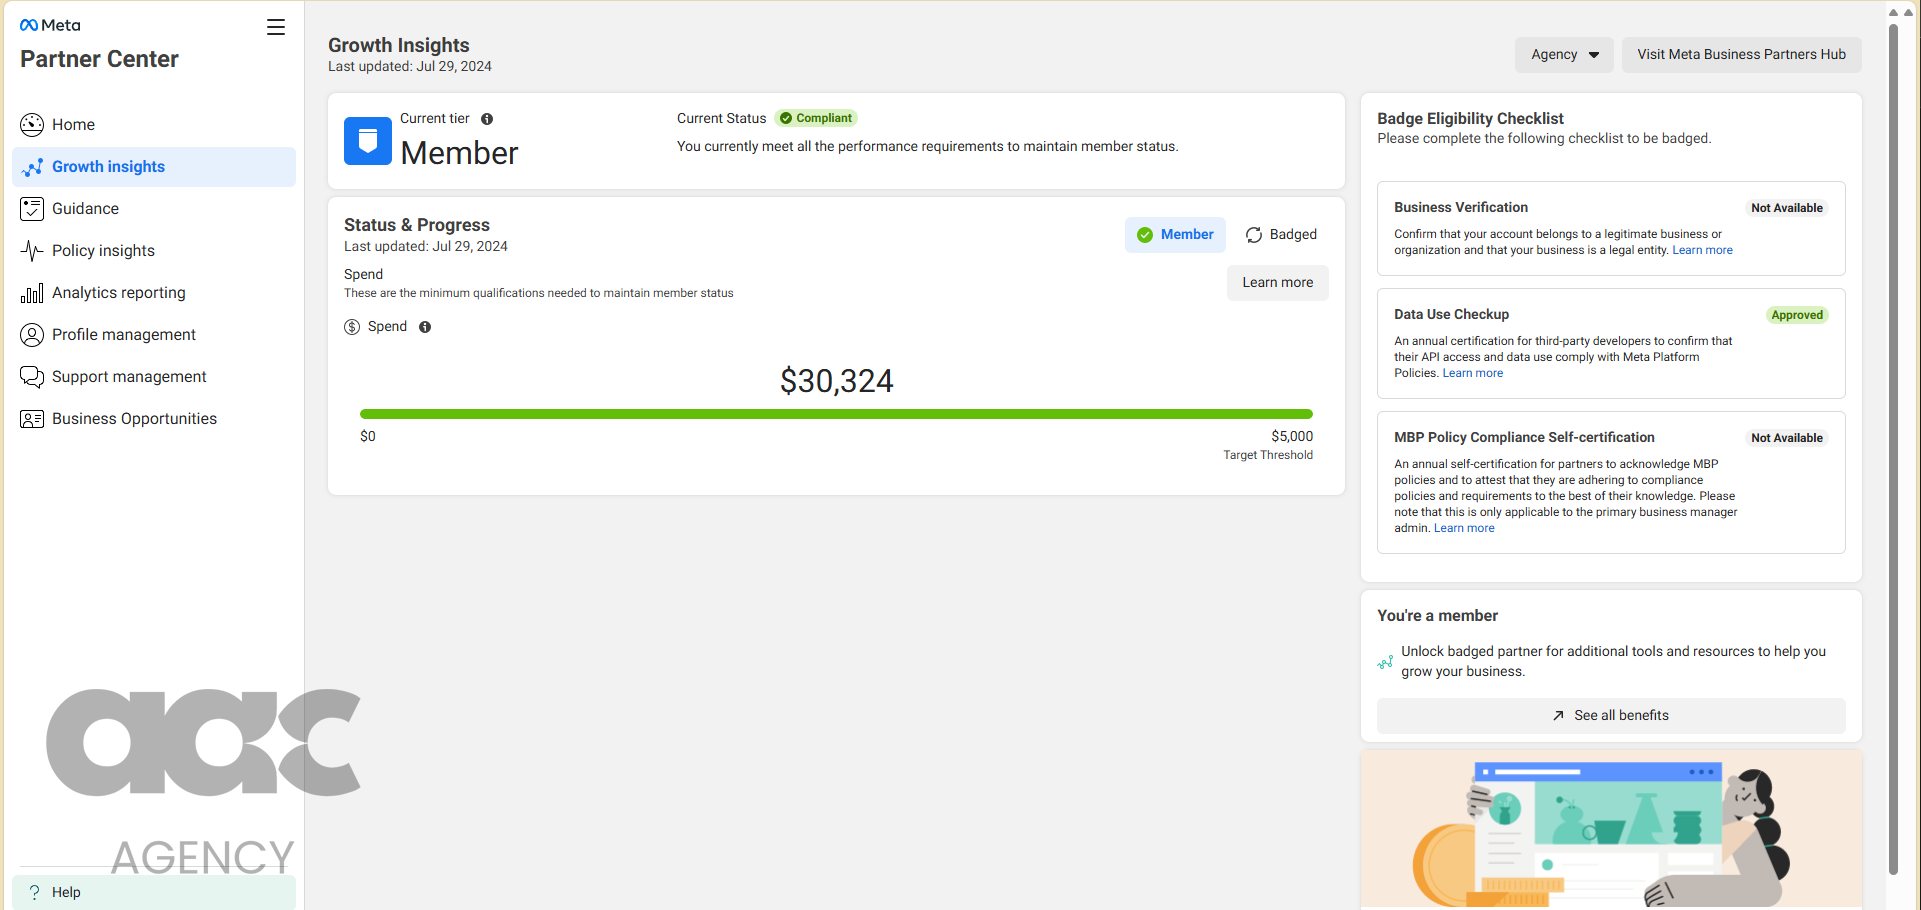Click the green spend progress bar
Viewport: 1921px width, 910px height.
click(x=836, y=414)
